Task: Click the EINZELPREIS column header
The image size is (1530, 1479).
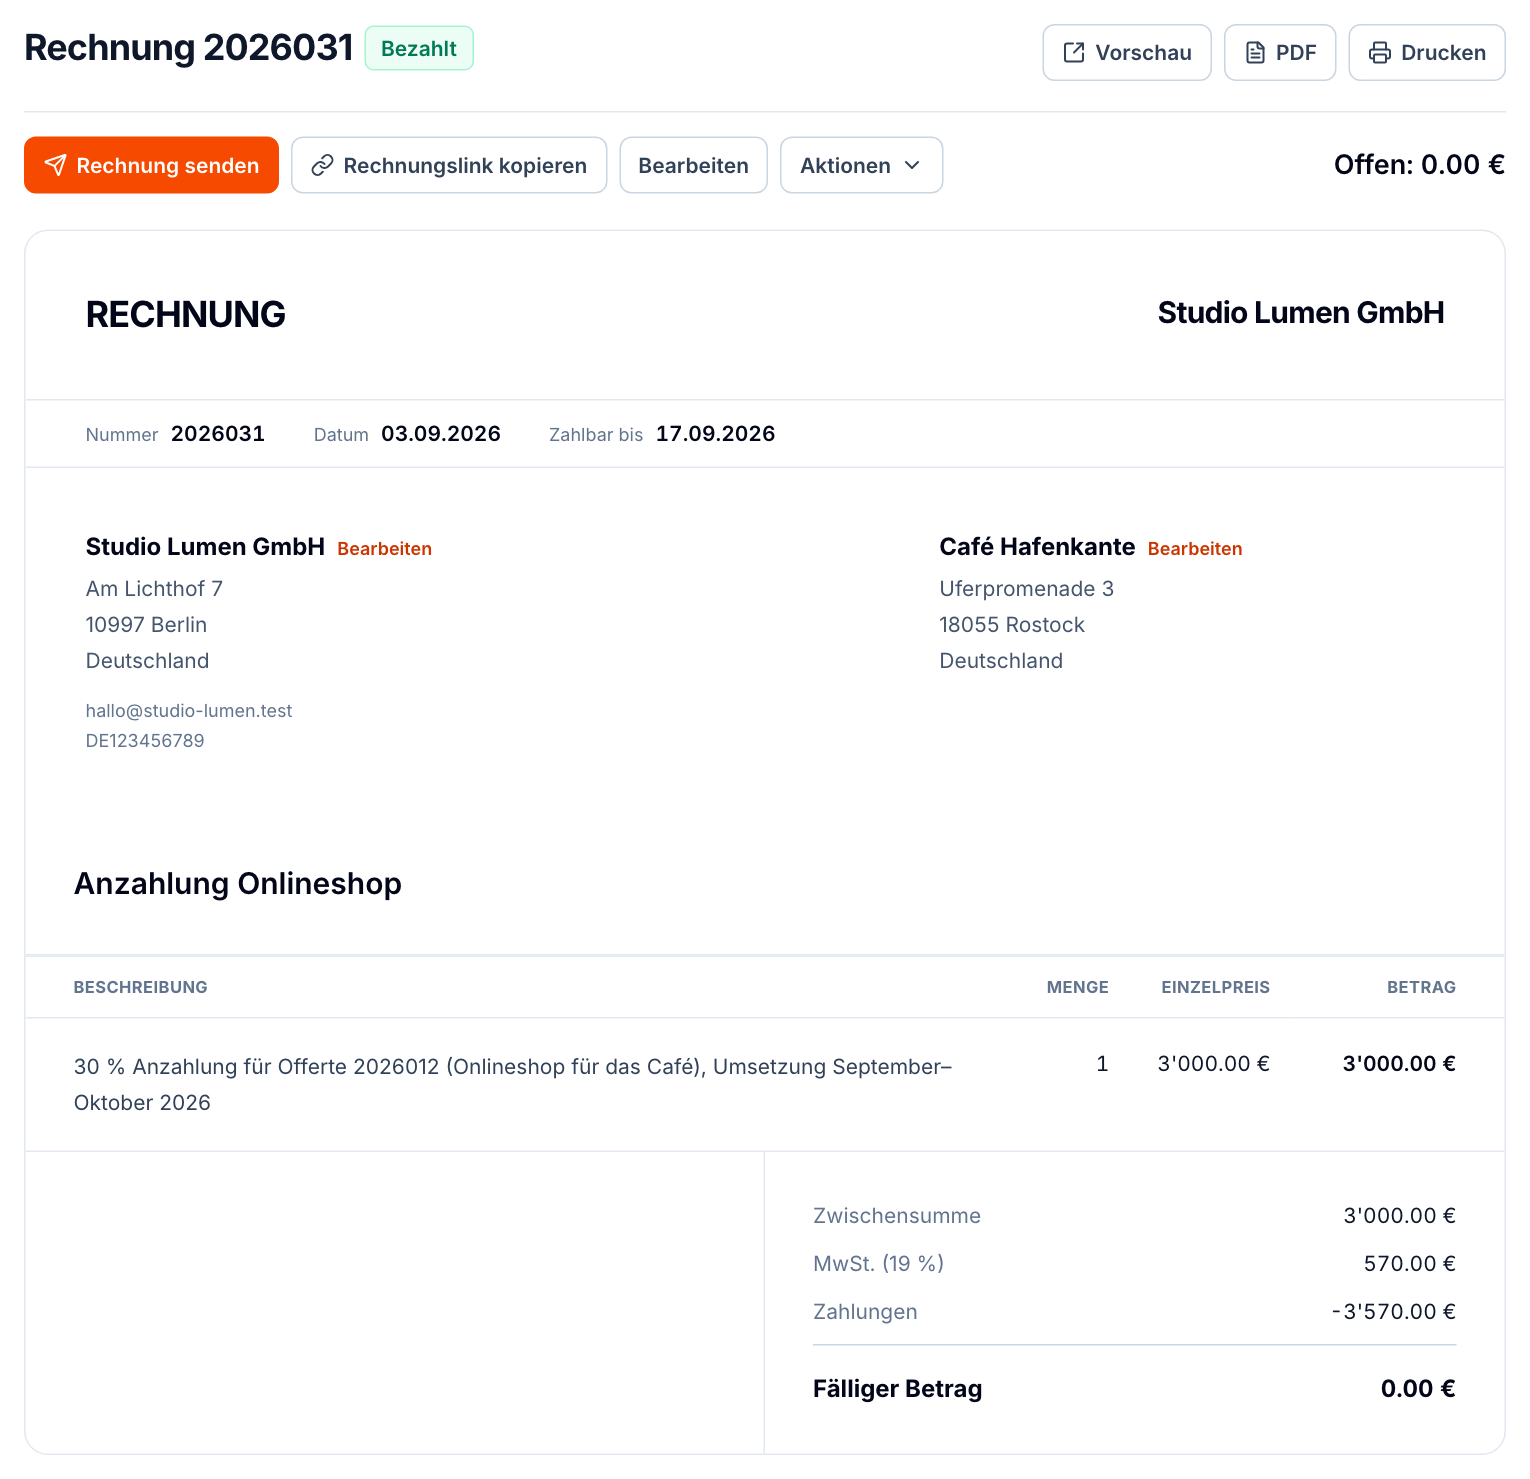Action: [1216, 987]
